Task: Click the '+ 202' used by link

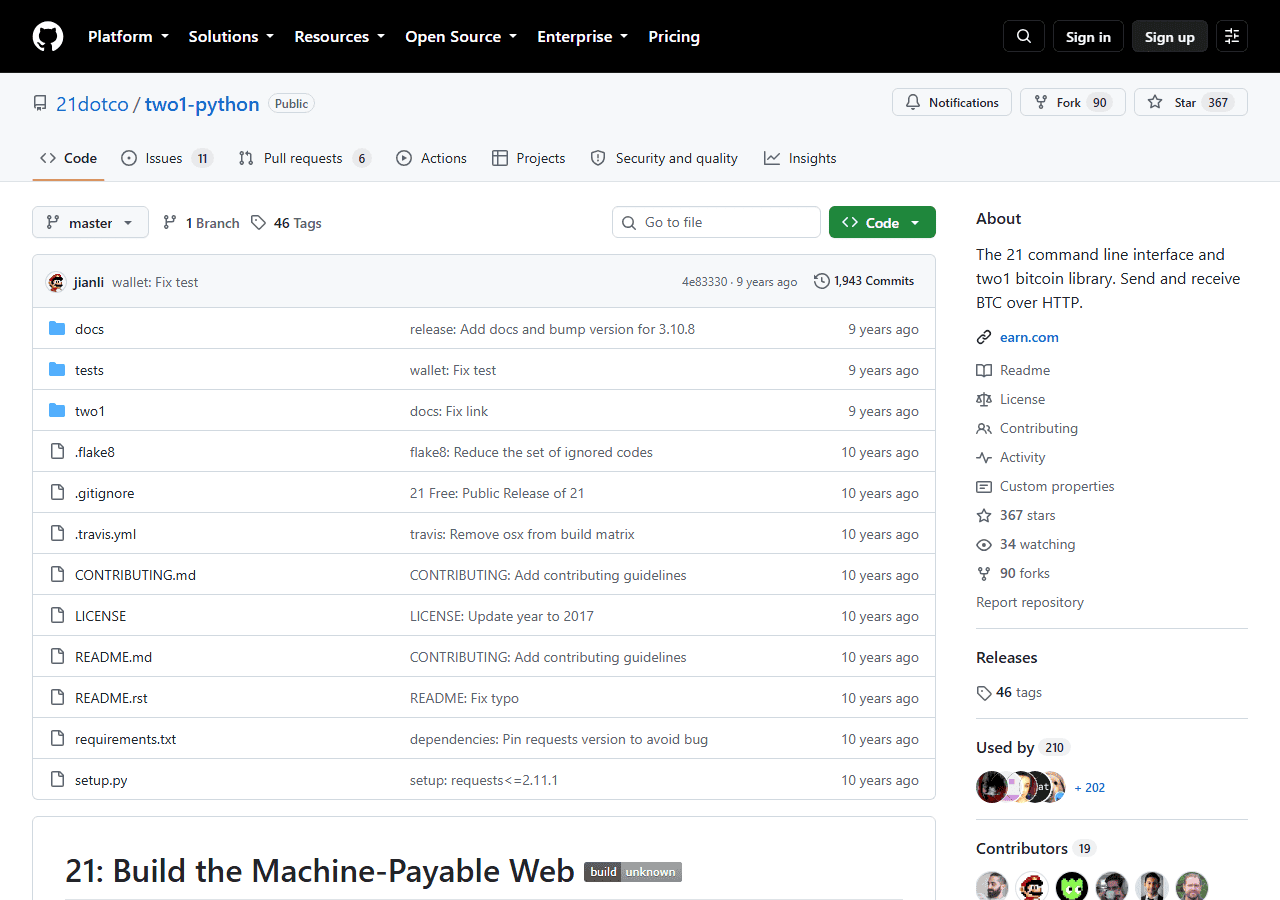Action: coord(1090,787)
